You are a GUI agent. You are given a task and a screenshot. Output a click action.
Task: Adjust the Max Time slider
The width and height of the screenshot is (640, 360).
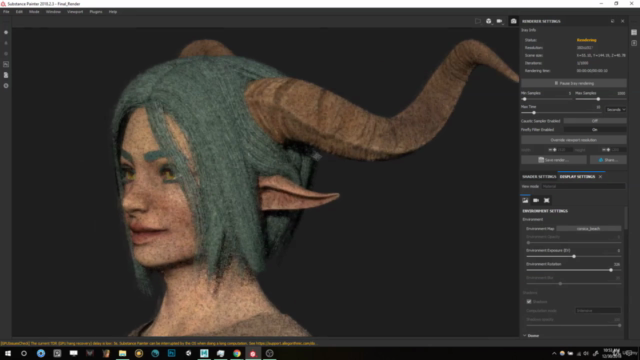click(x=561, y=113)
